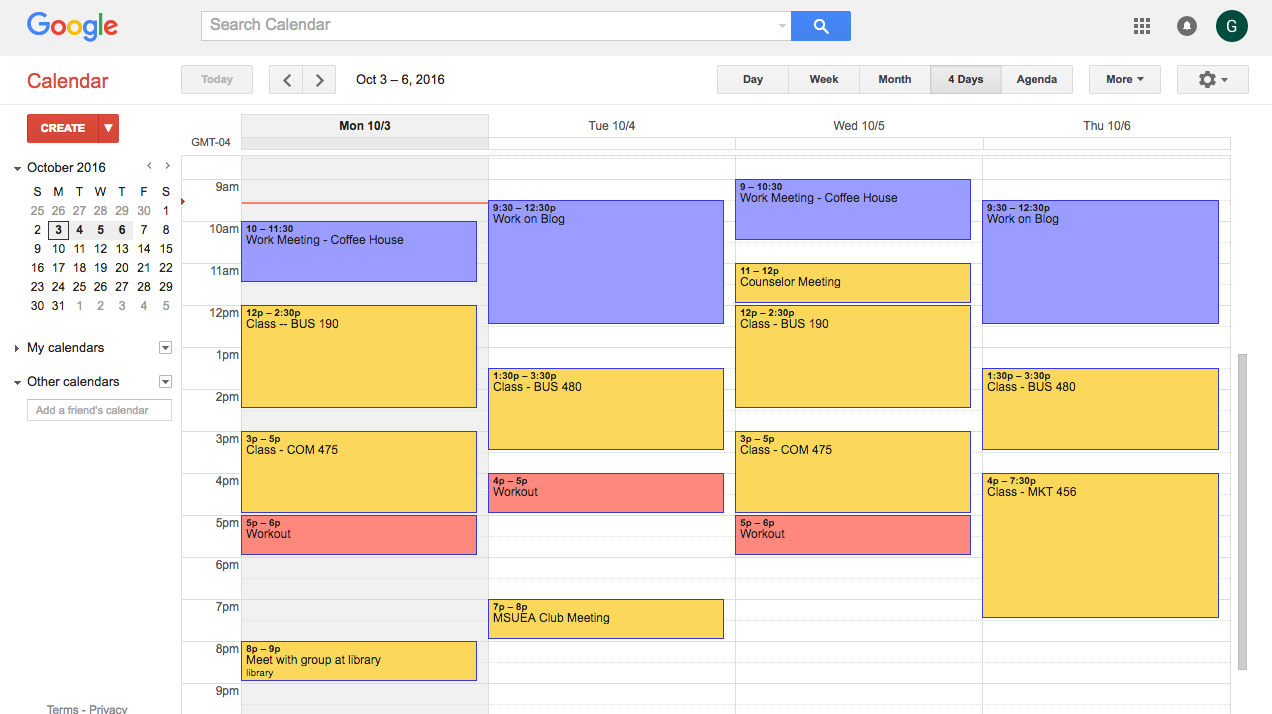Collapse the October 2016 mini calendar

[x=17, y=168]
